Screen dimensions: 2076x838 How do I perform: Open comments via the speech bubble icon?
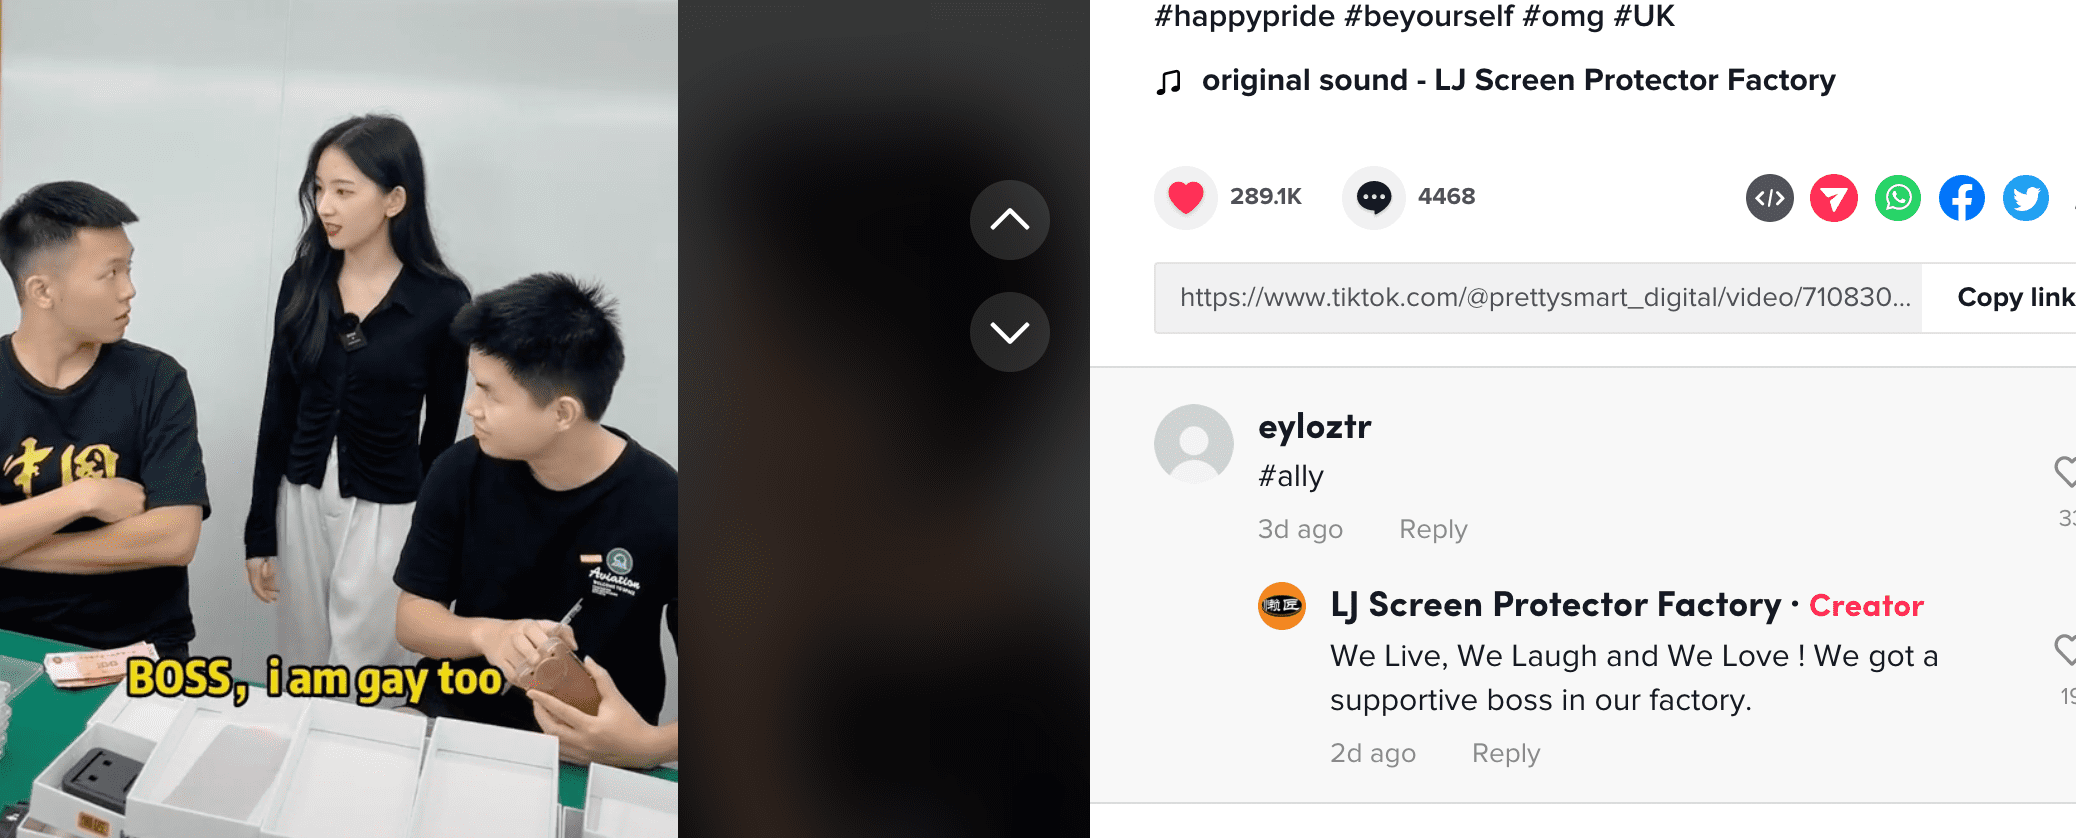[1373, 197]
